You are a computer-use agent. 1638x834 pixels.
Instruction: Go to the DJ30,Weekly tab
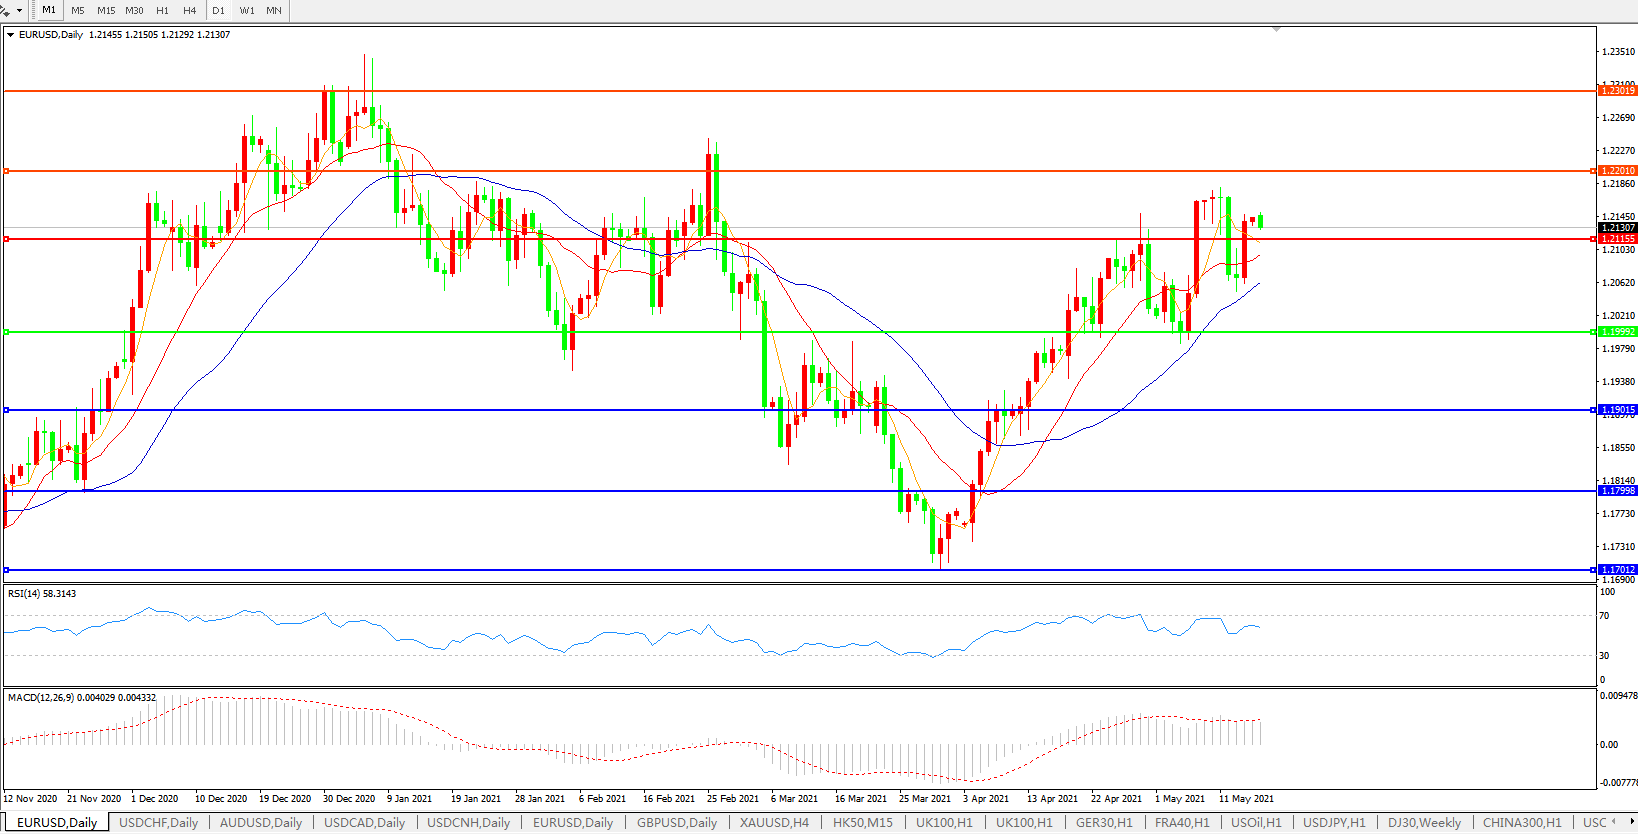(x=1424, y=823)
